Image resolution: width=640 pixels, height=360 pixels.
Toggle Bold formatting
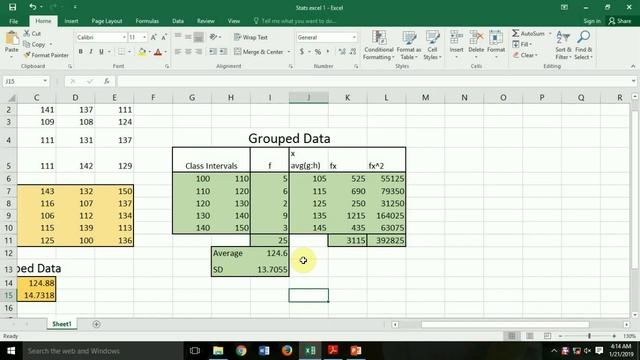80,52
